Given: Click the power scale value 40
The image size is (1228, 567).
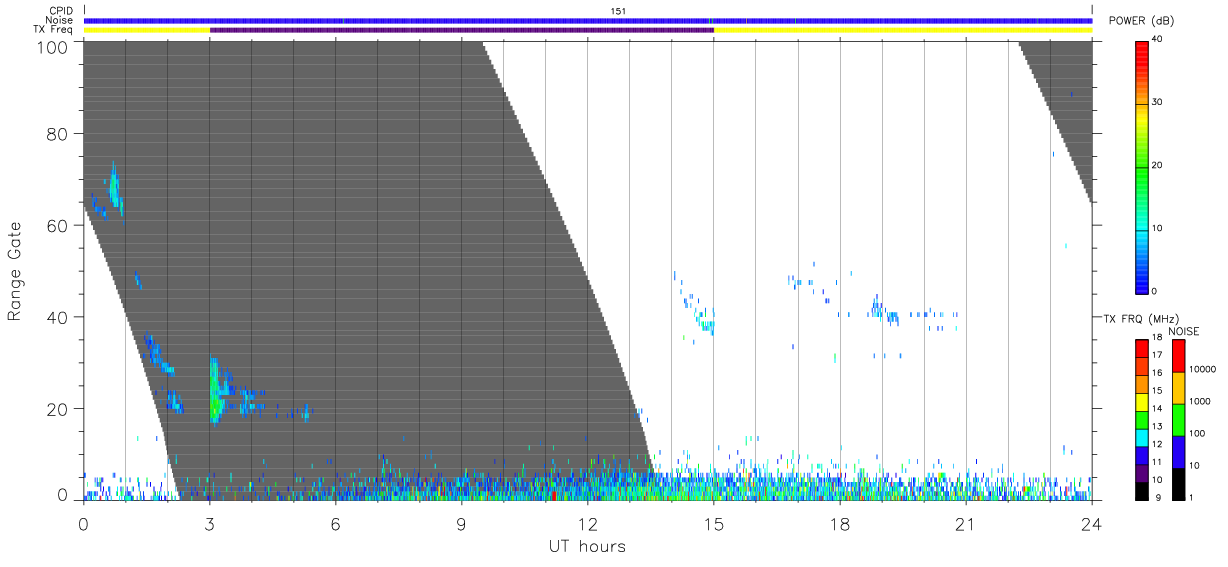Looking at the screenshot, I should [1156, 40].
